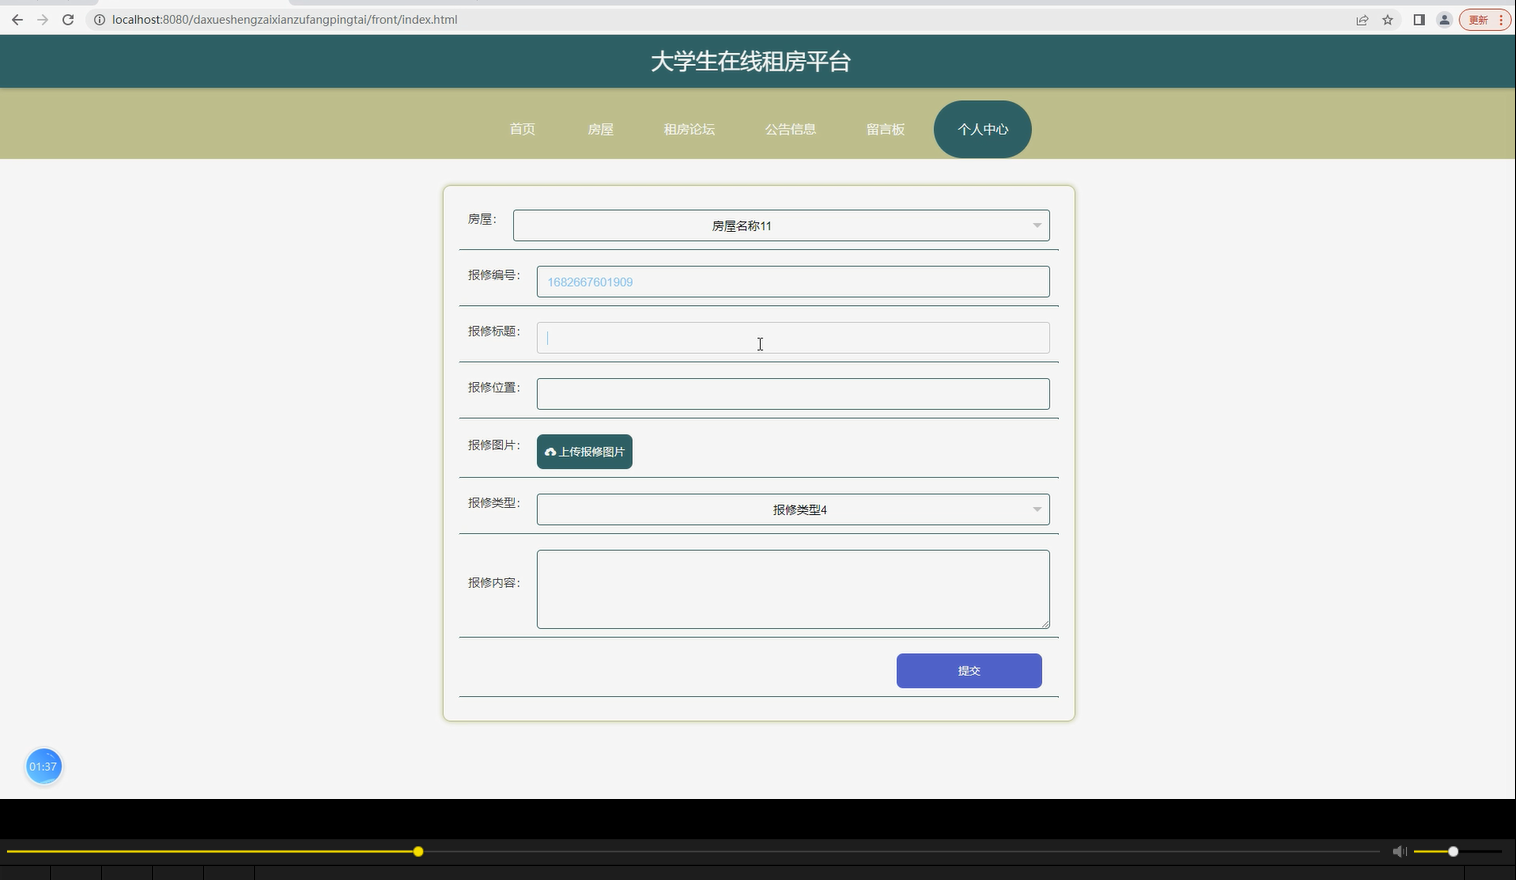The image size is (1516, 880).
Task: Reload the page with the refresh icon
Action: [67, 19]
